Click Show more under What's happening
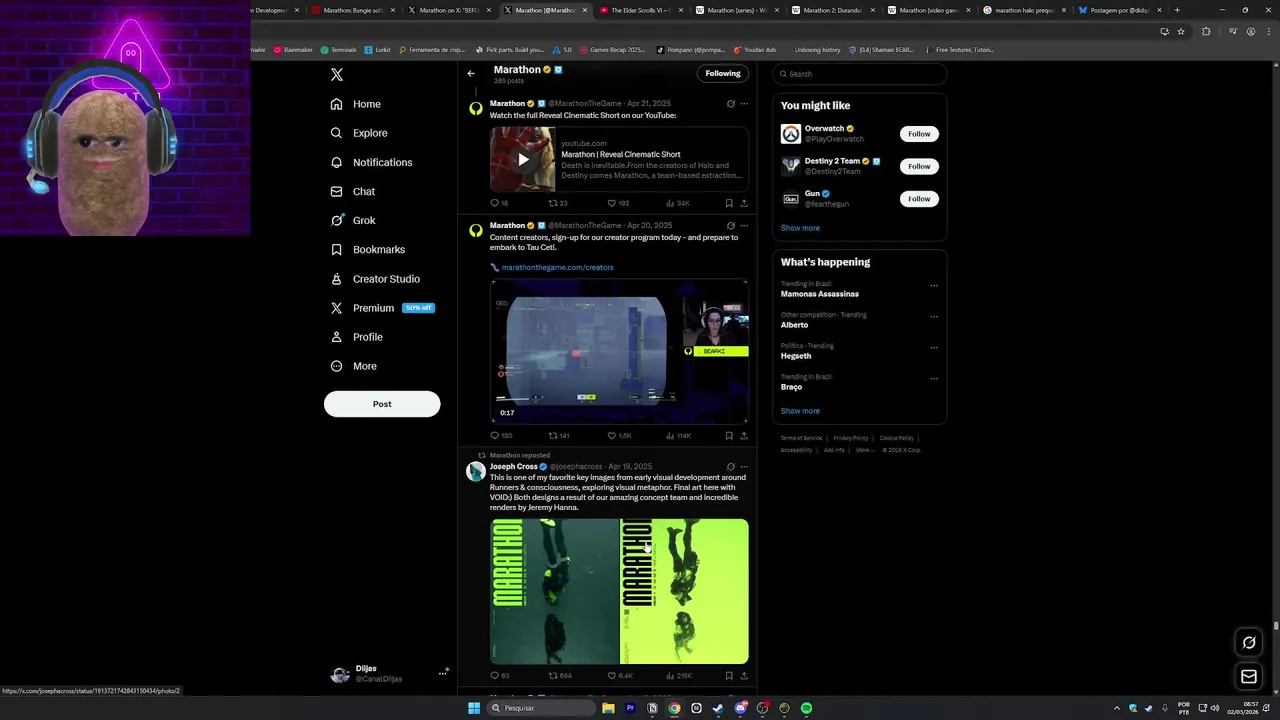1280x720 pixels. pos(800,411)
